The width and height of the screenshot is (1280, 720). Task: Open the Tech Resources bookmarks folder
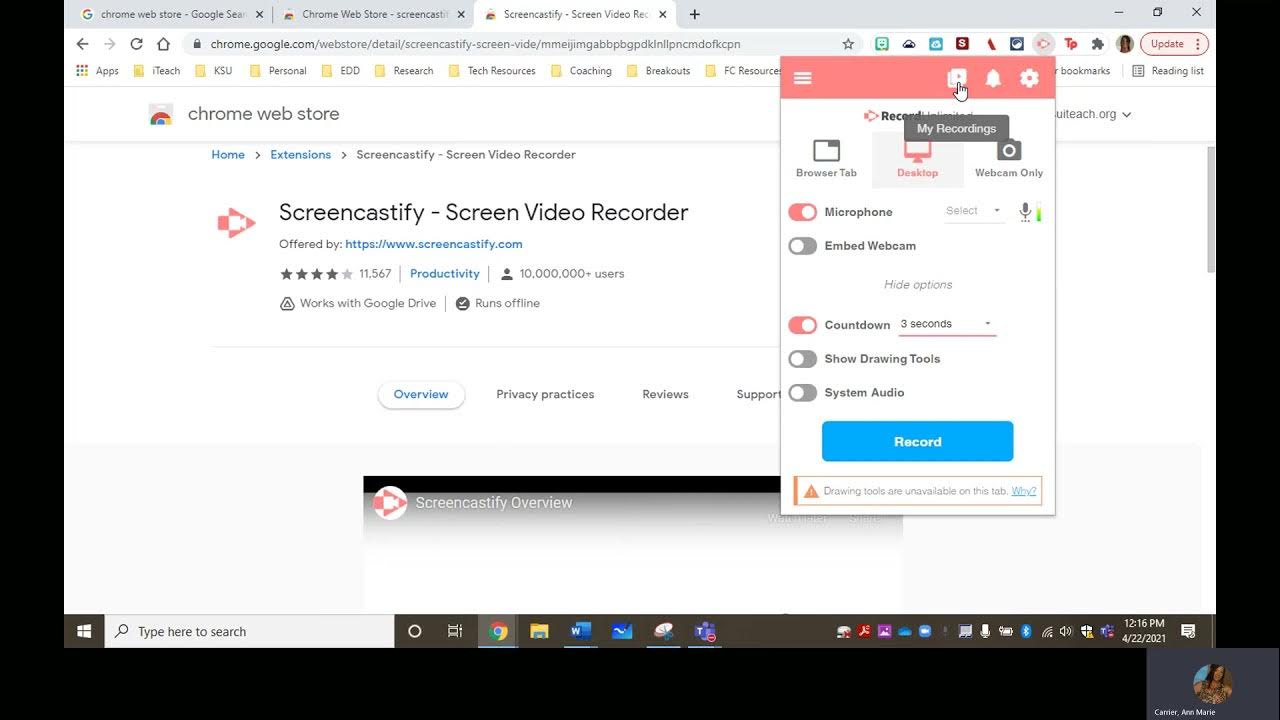(492, 71)
